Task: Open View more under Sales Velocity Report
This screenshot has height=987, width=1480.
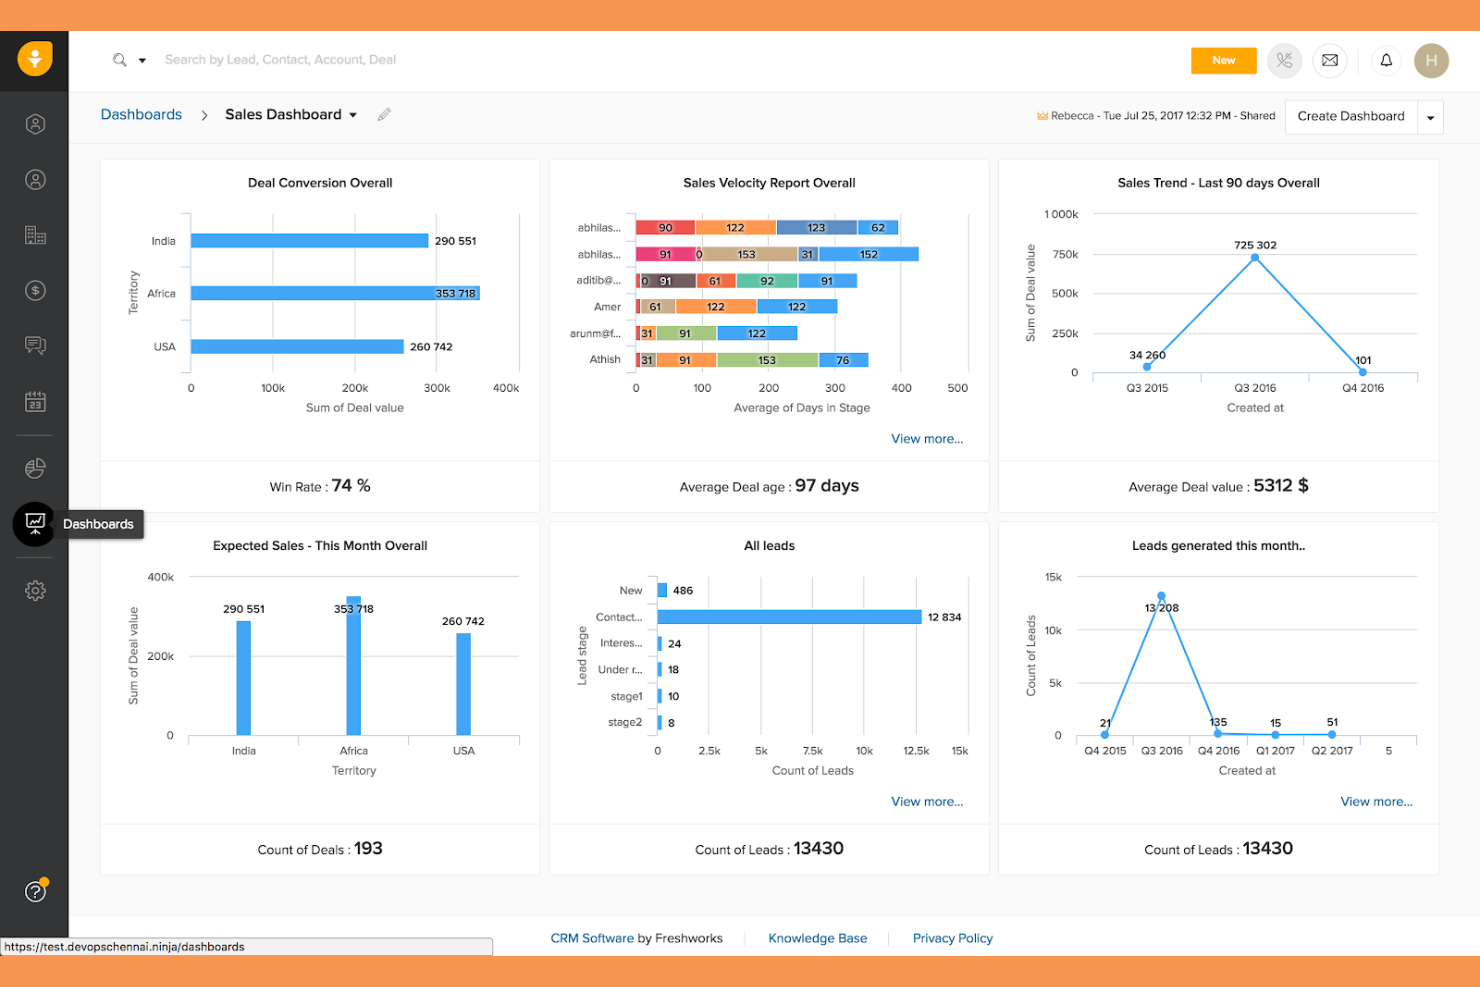Action: (x=926, y=438)
